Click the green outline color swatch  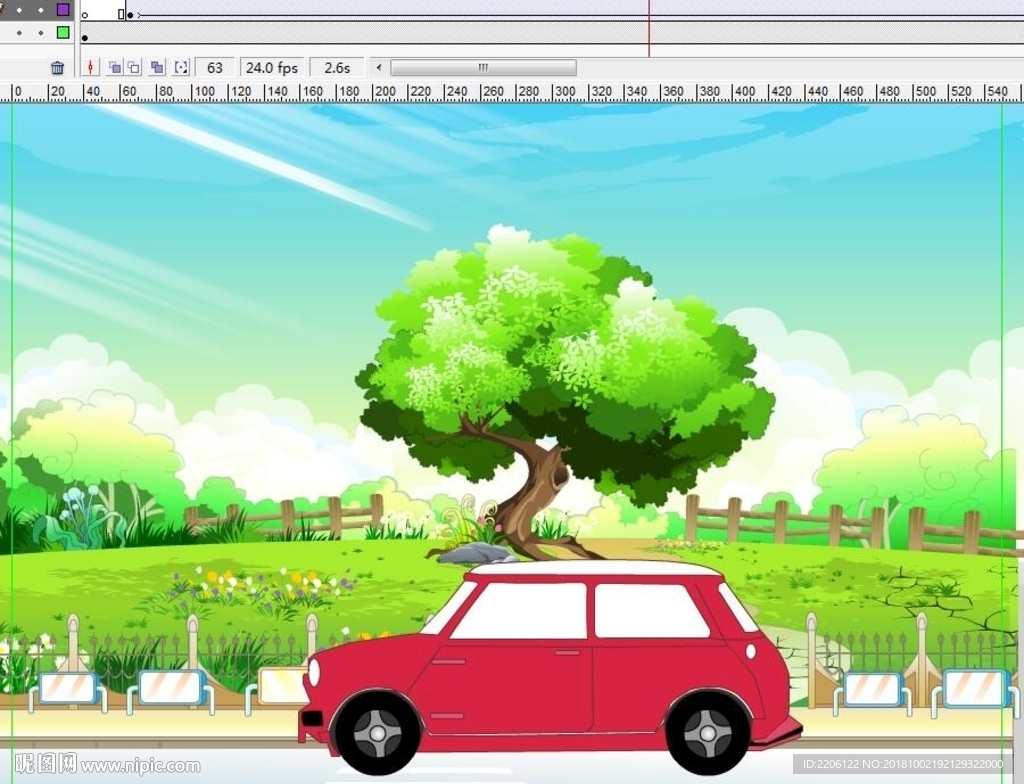(x=63, y=33)
